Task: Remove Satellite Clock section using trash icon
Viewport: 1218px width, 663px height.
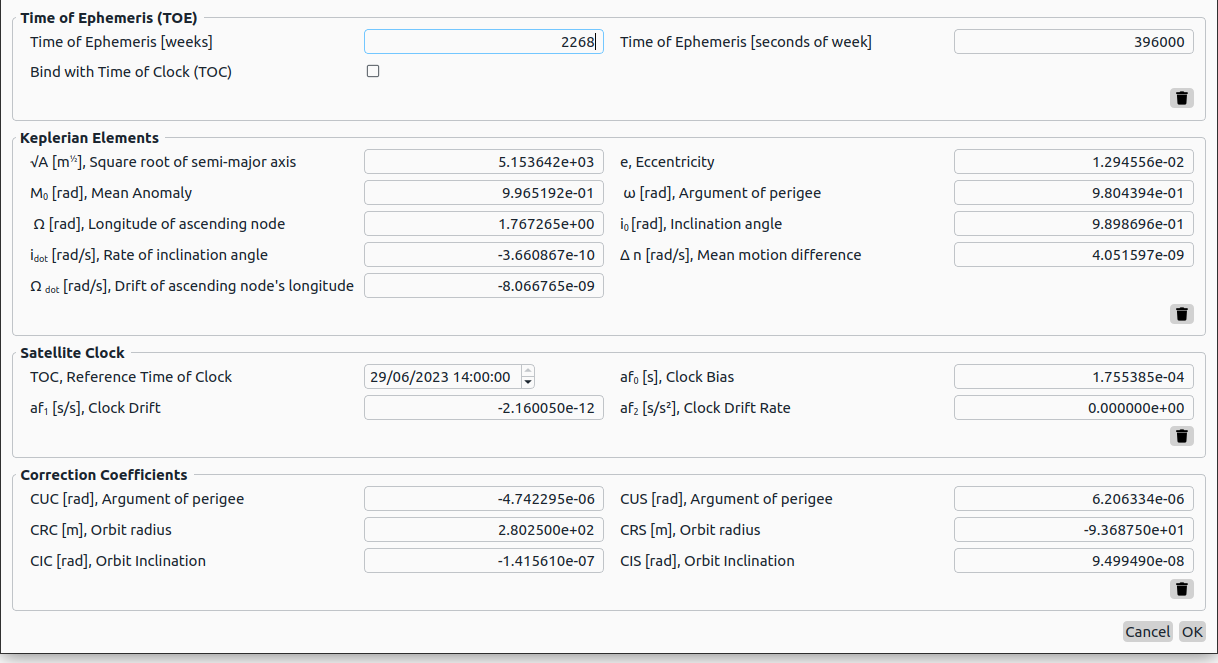Action: [x=1182, y=436]
